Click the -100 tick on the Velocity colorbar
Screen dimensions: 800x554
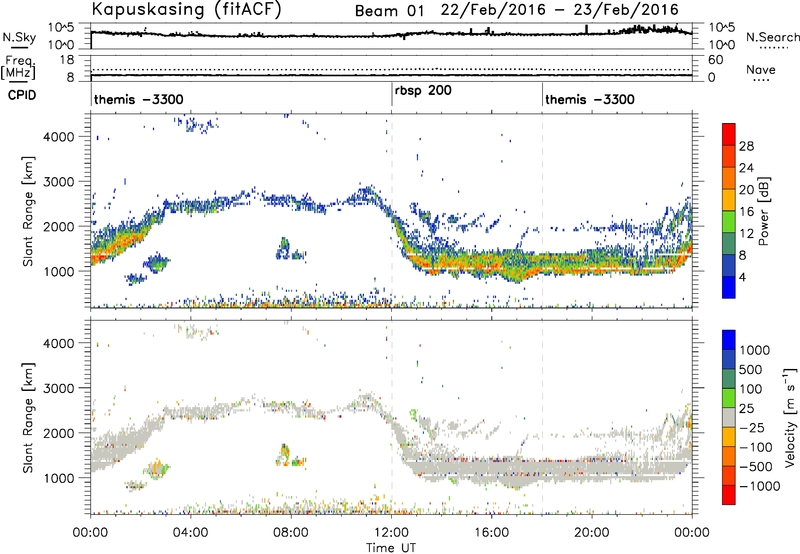tap(755, 447)
